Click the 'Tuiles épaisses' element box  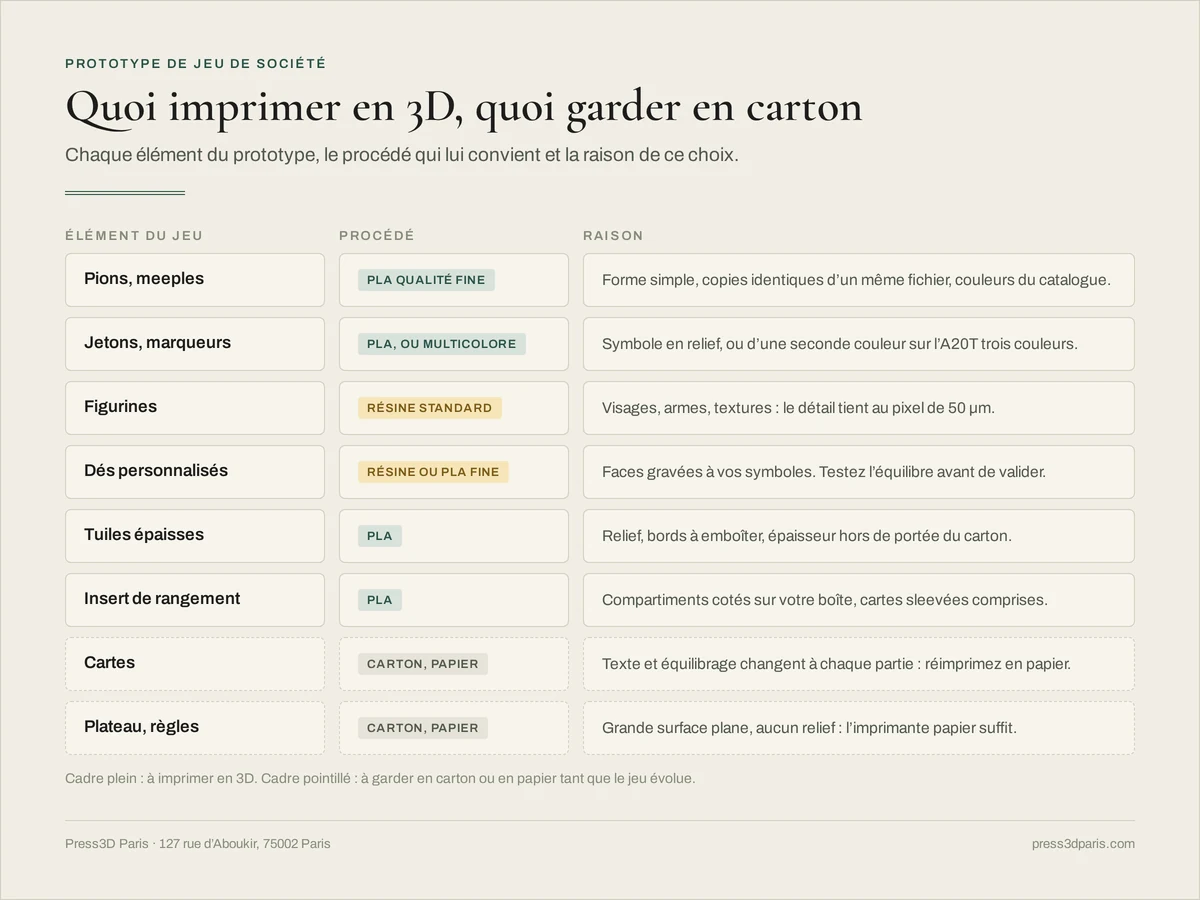[195, 536]
